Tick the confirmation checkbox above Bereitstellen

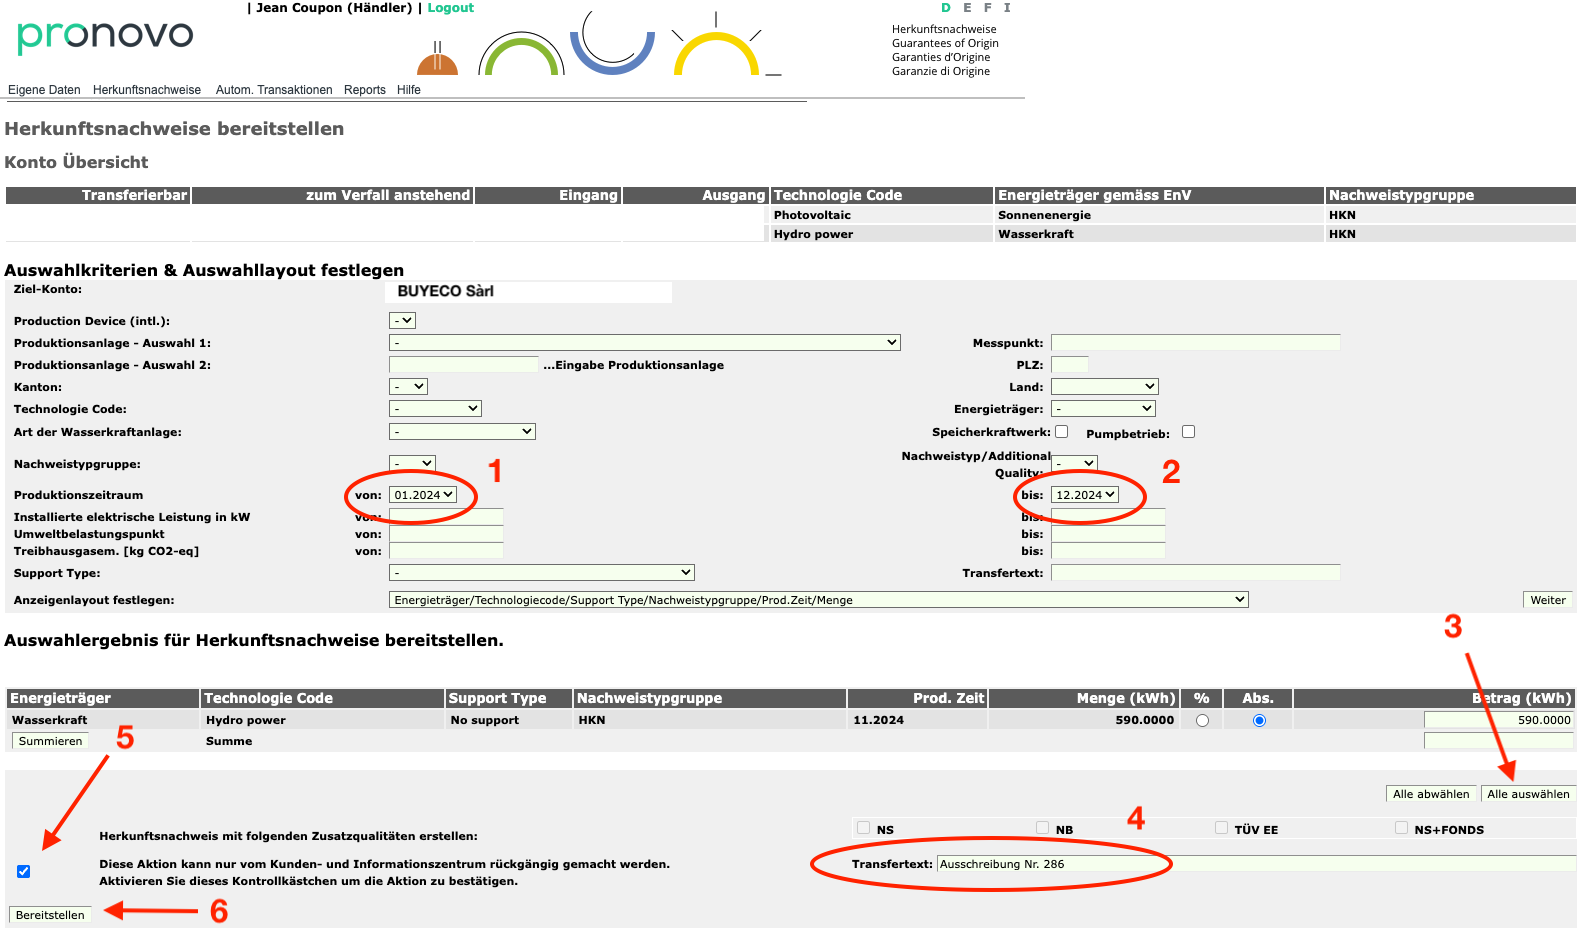pyautogui.click(x=24, y=871)
